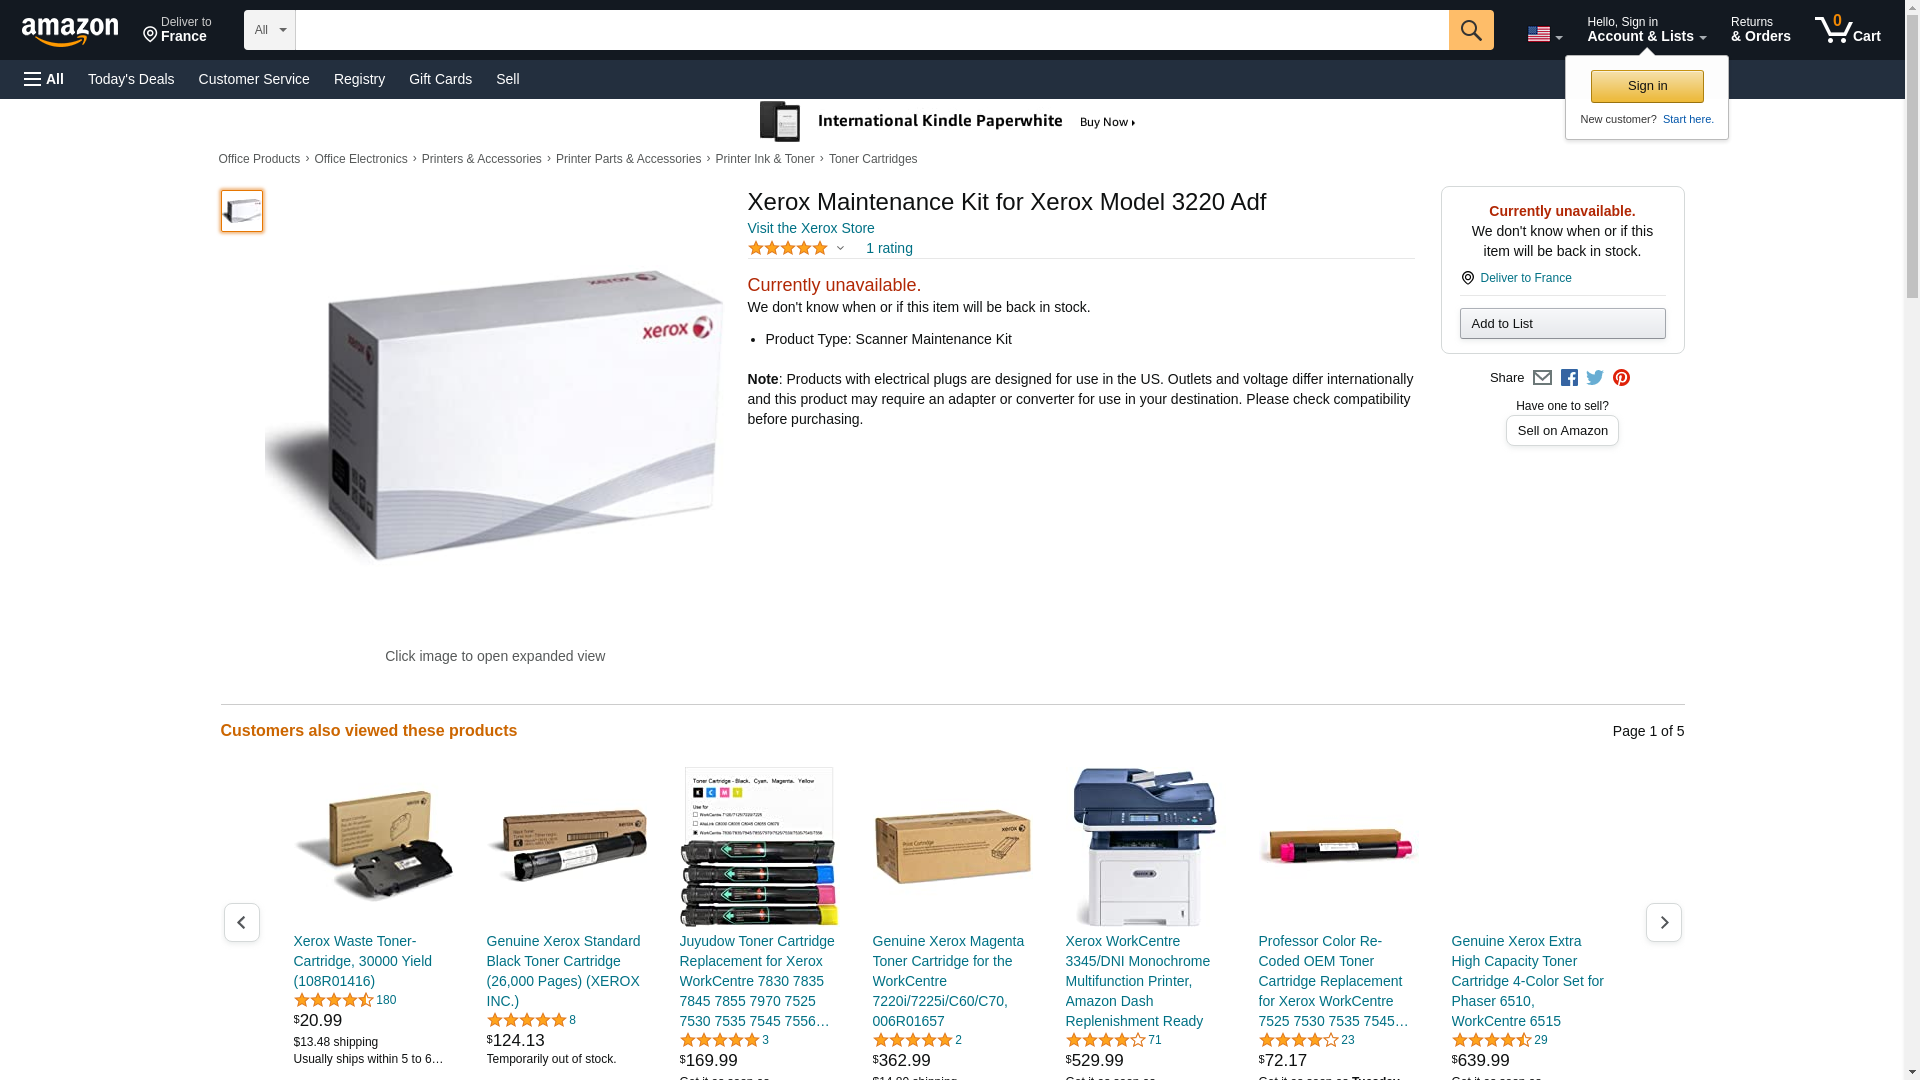Open the shopping cart icon
This screenshot has width=1920, height=1080.
tap(1848, 30)
